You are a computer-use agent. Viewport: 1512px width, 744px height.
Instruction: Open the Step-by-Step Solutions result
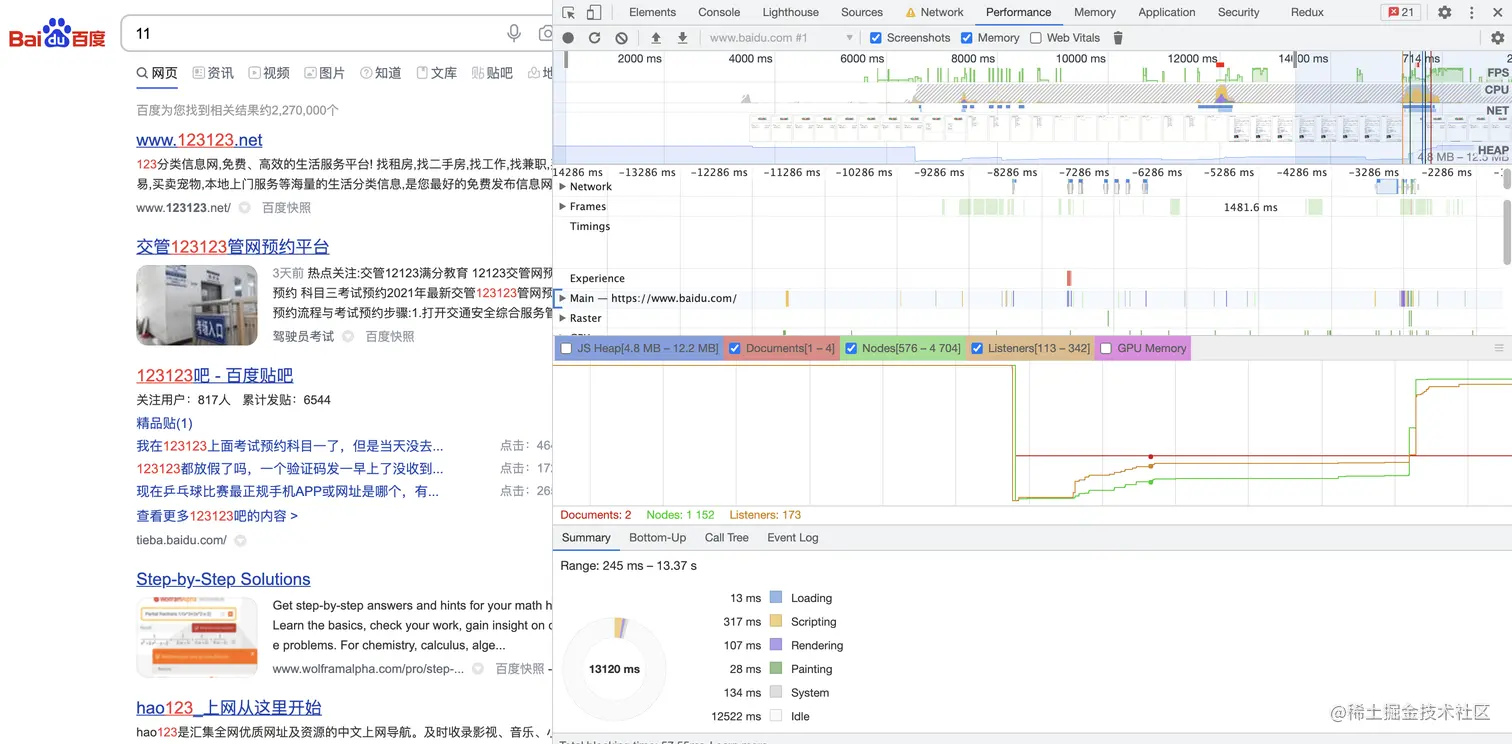223,579
